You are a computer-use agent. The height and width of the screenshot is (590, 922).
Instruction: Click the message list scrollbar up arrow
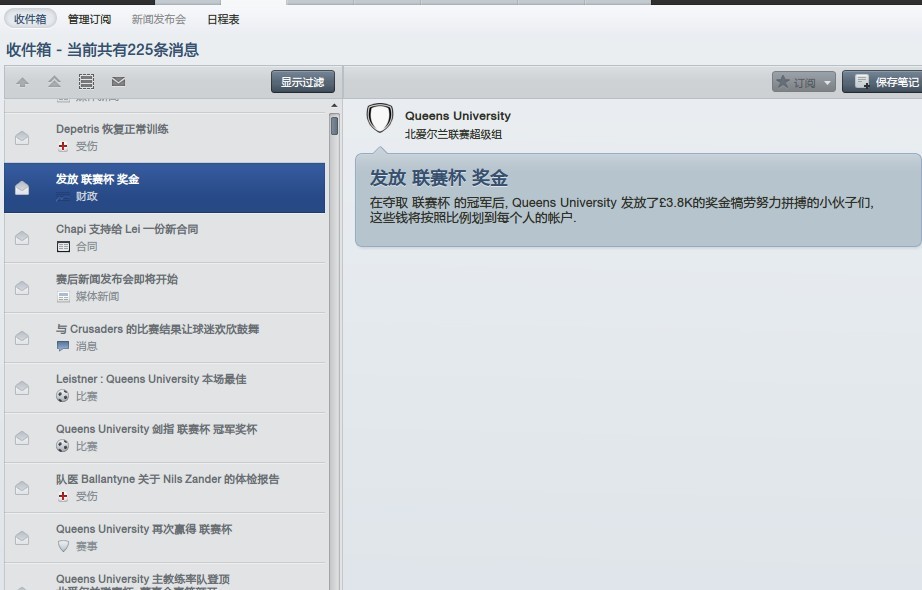[x=334, y=106]
